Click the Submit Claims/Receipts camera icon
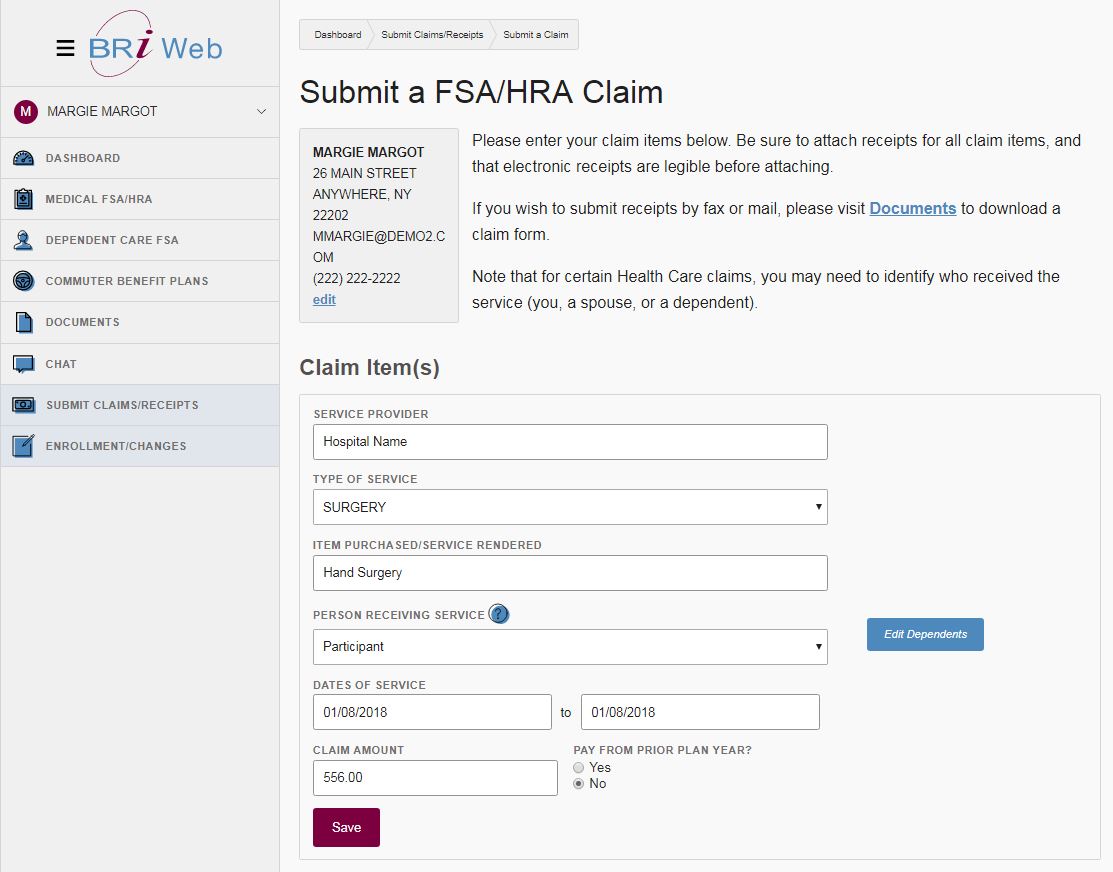The width and height of the screenshot is (1113, 872). (25, 404)
